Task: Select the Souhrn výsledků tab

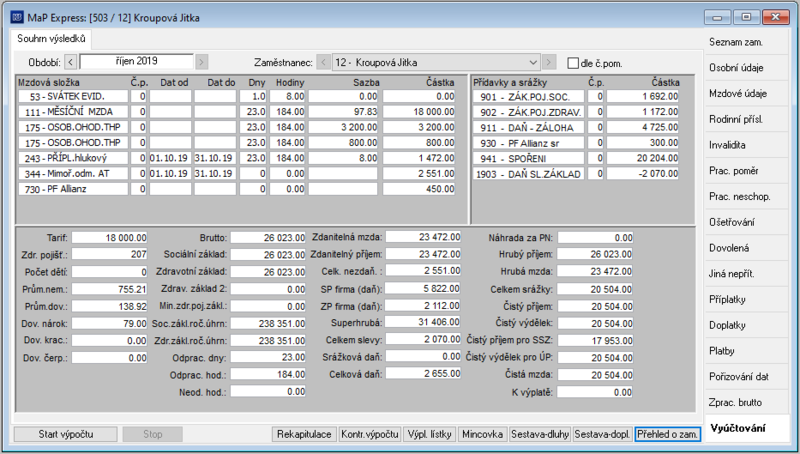Action: pyautogui.click(x=51, y=39)
